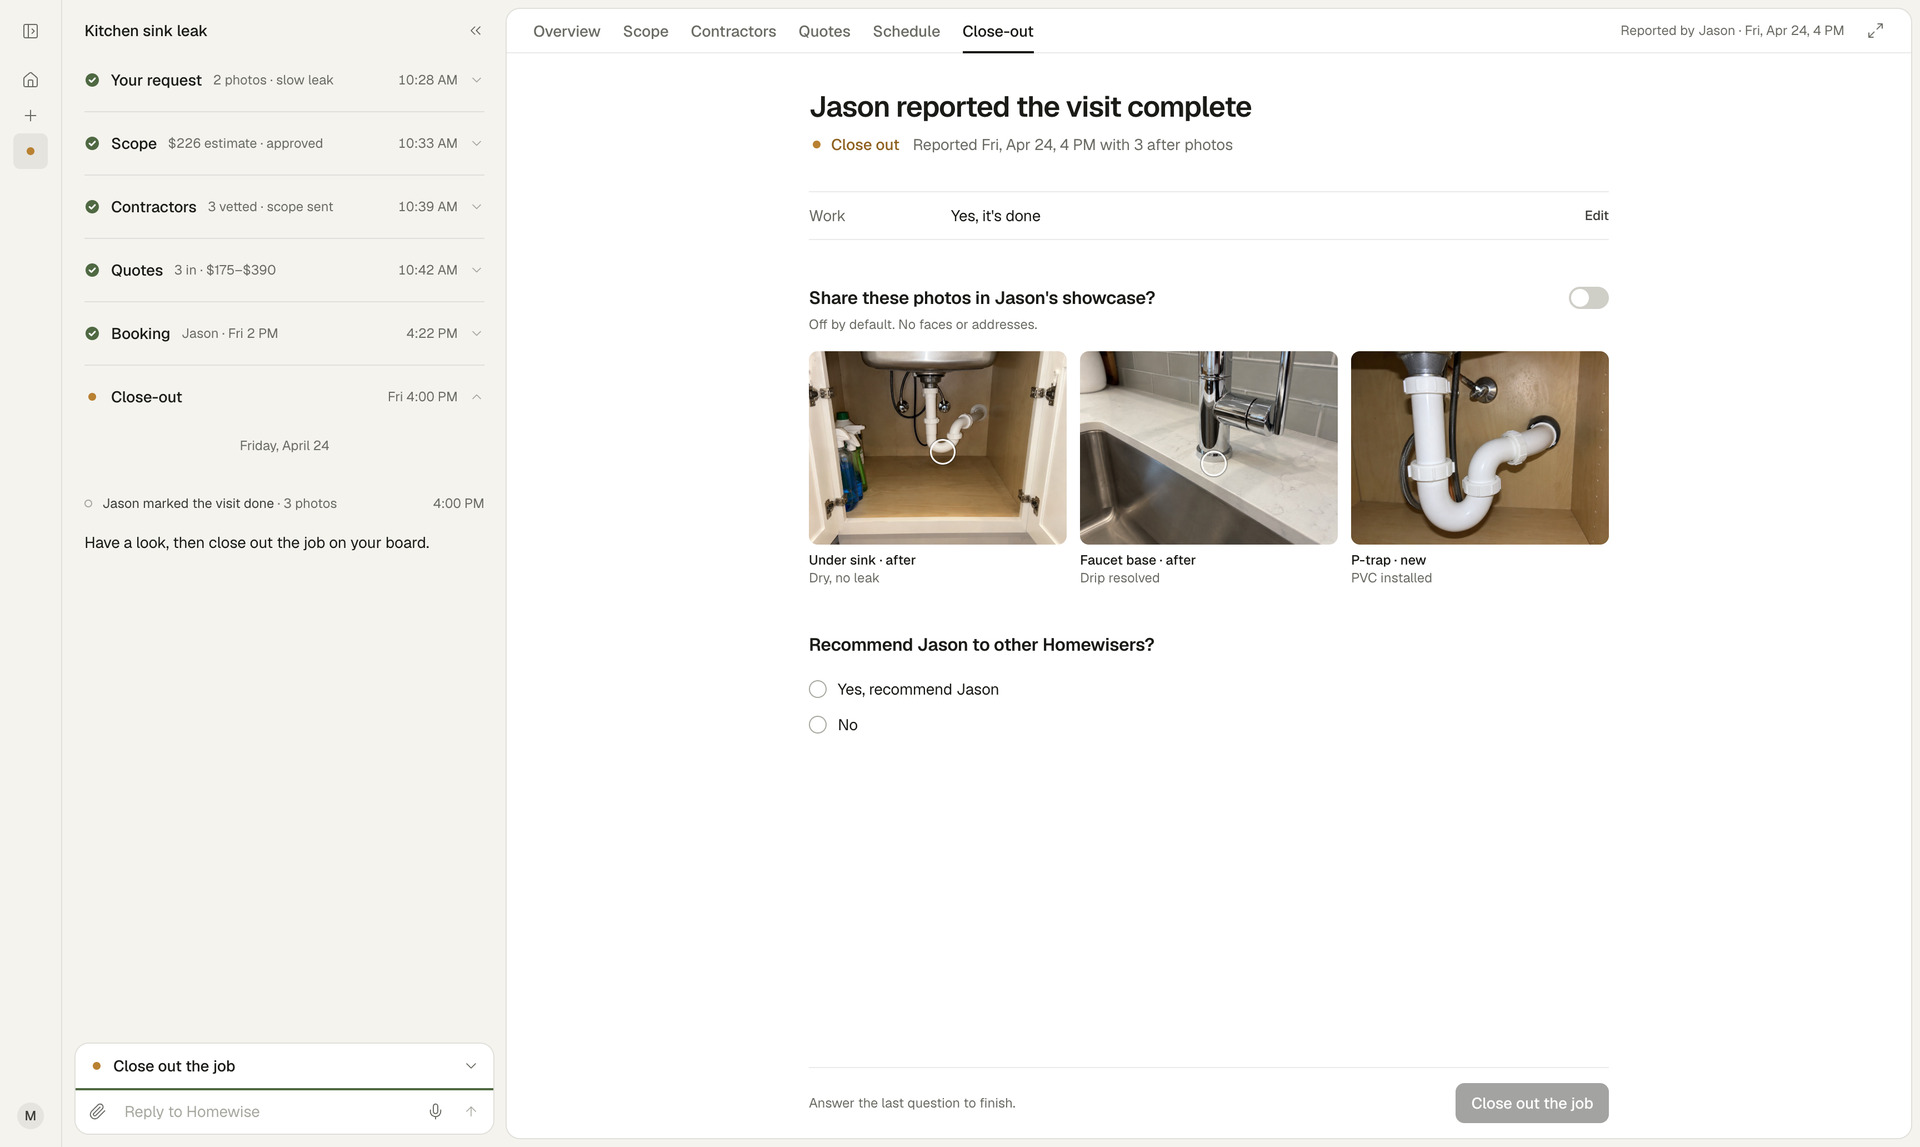Expand the Scope step chevron

click(476, 143)
